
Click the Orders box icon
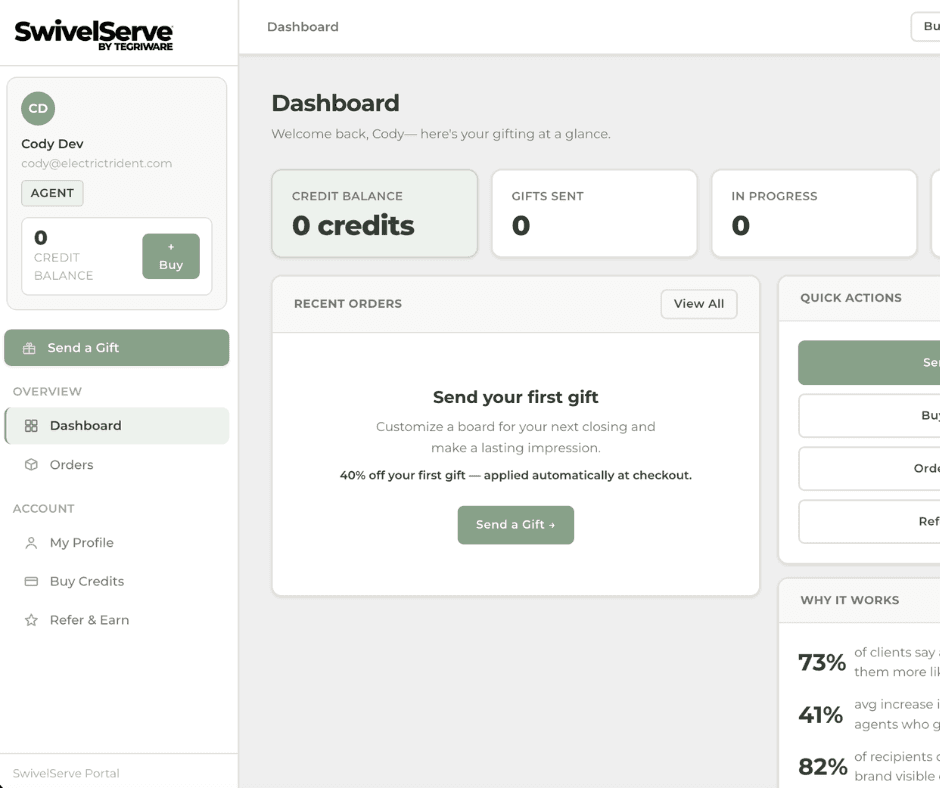click(x=31, y=465)
